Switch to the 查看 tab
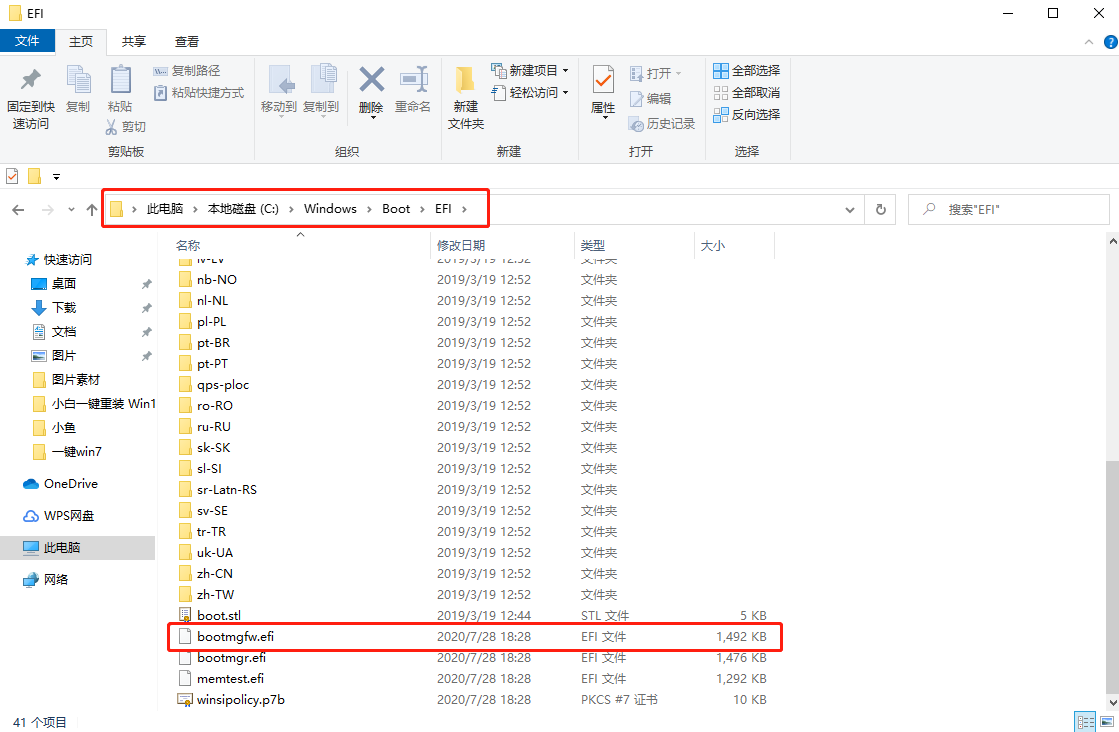This screenshot has width=1119, height=732. (x=187, y=42)
